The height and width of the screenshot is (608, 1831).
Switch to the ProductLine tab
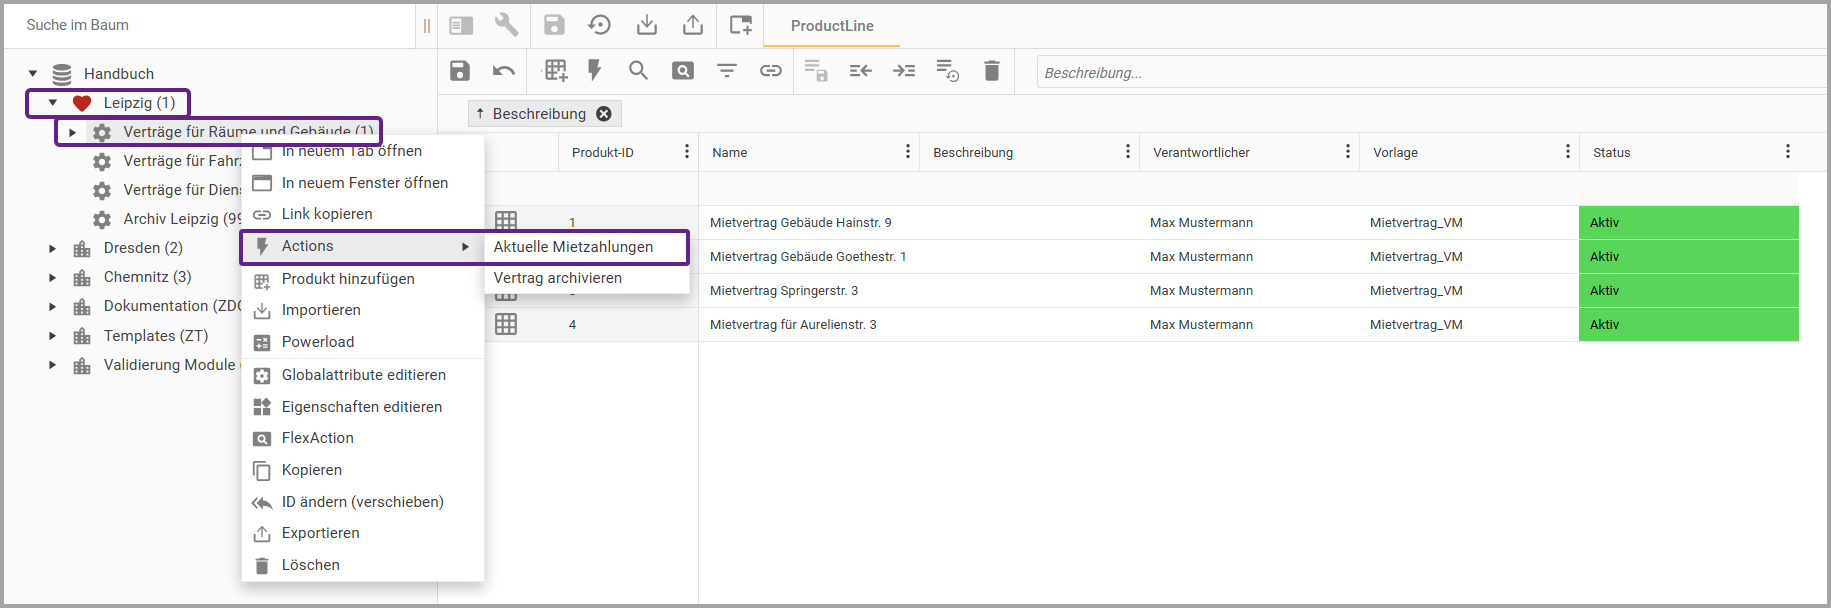click(x=832, y=26)
